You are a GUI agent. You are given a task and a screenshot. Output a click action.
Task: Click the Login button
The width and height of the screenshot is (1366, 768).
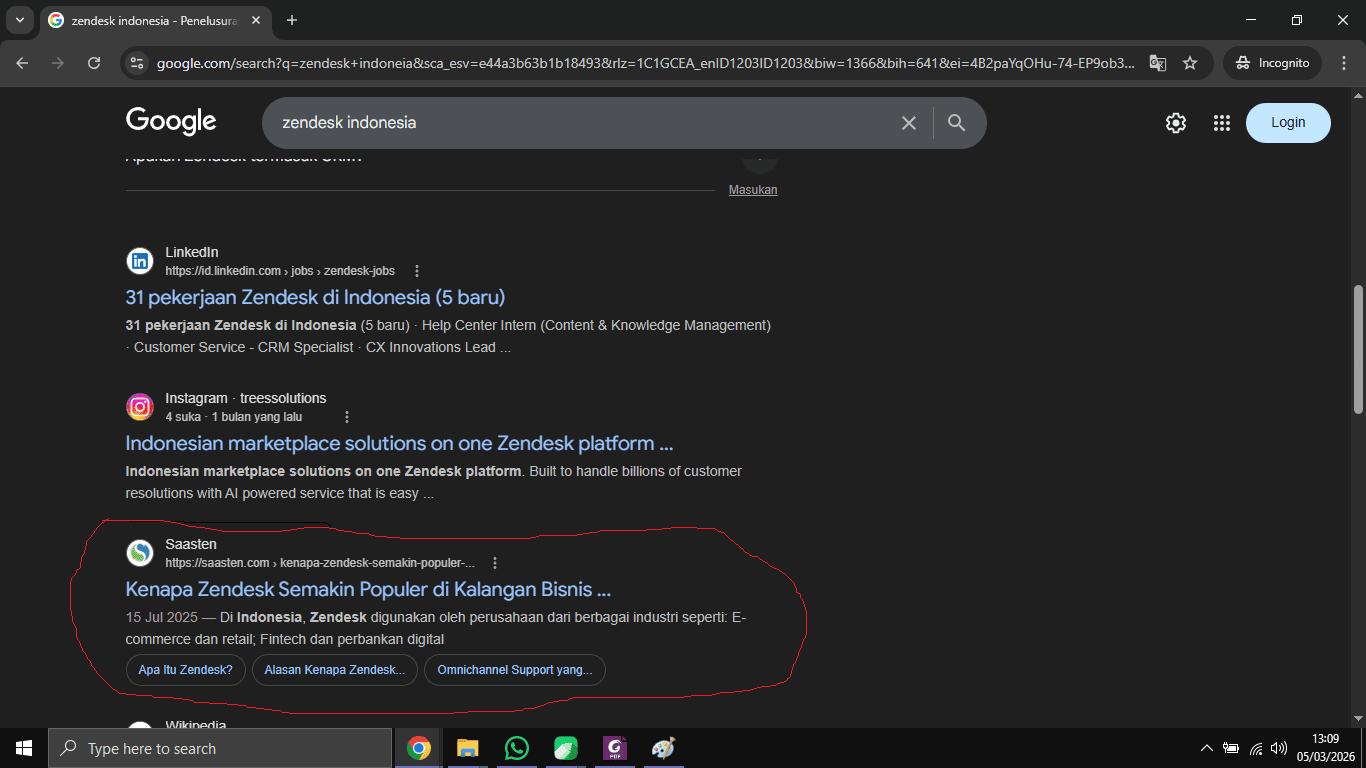click(x=1288, y=122)
